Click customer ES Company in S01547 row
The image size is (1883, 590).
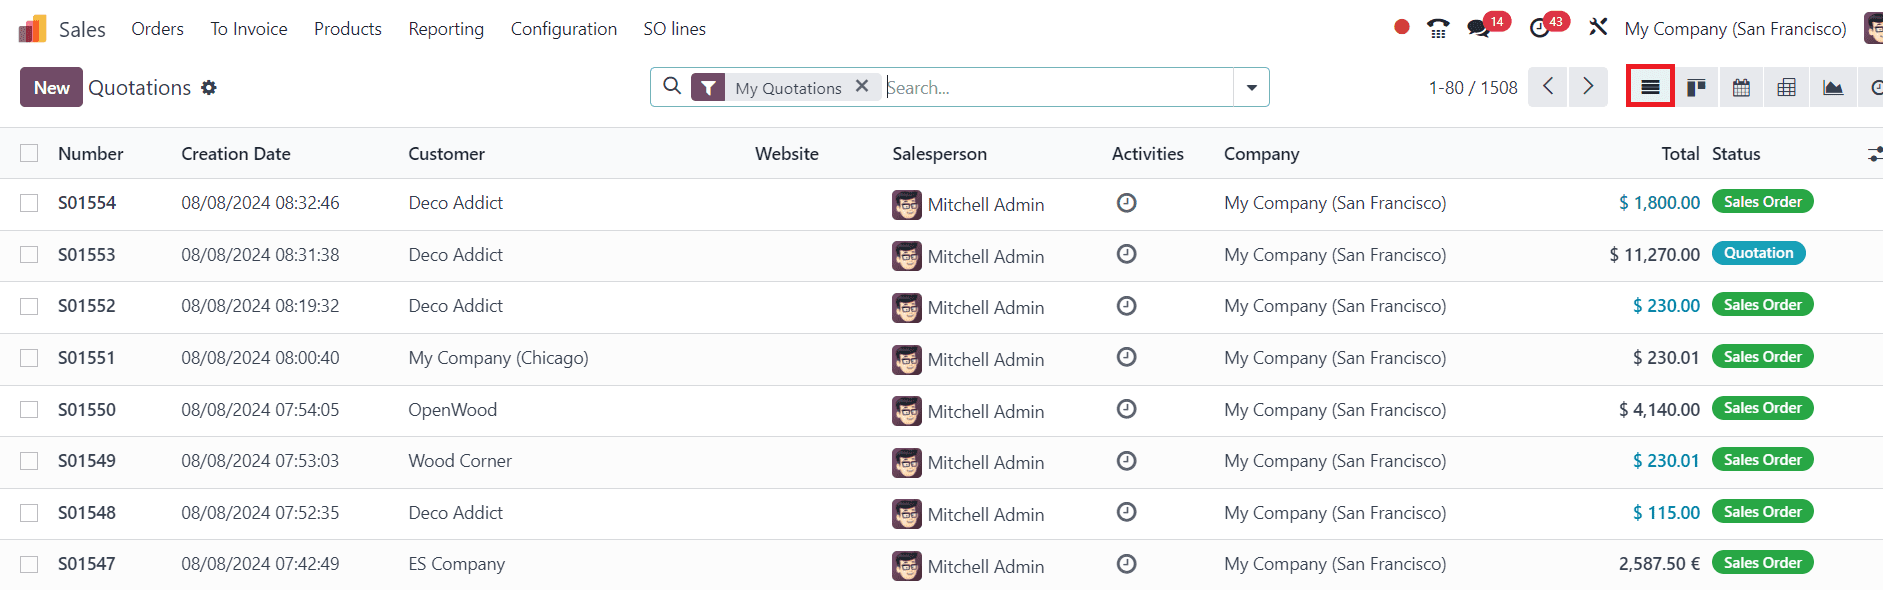(456, 564)
